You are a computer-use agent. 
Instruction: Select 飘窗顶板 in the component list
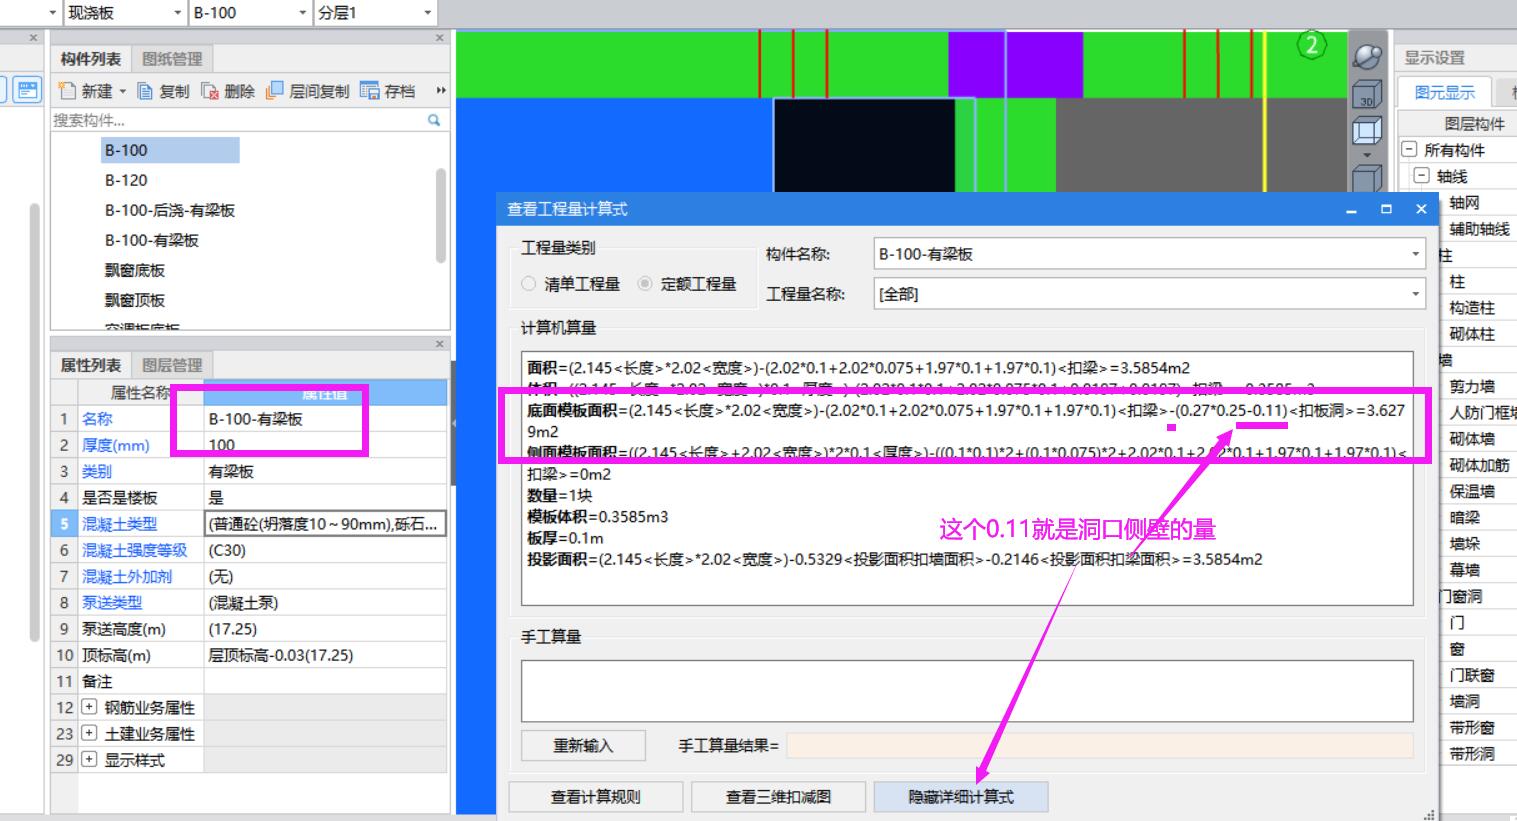[x=135, y=300]
